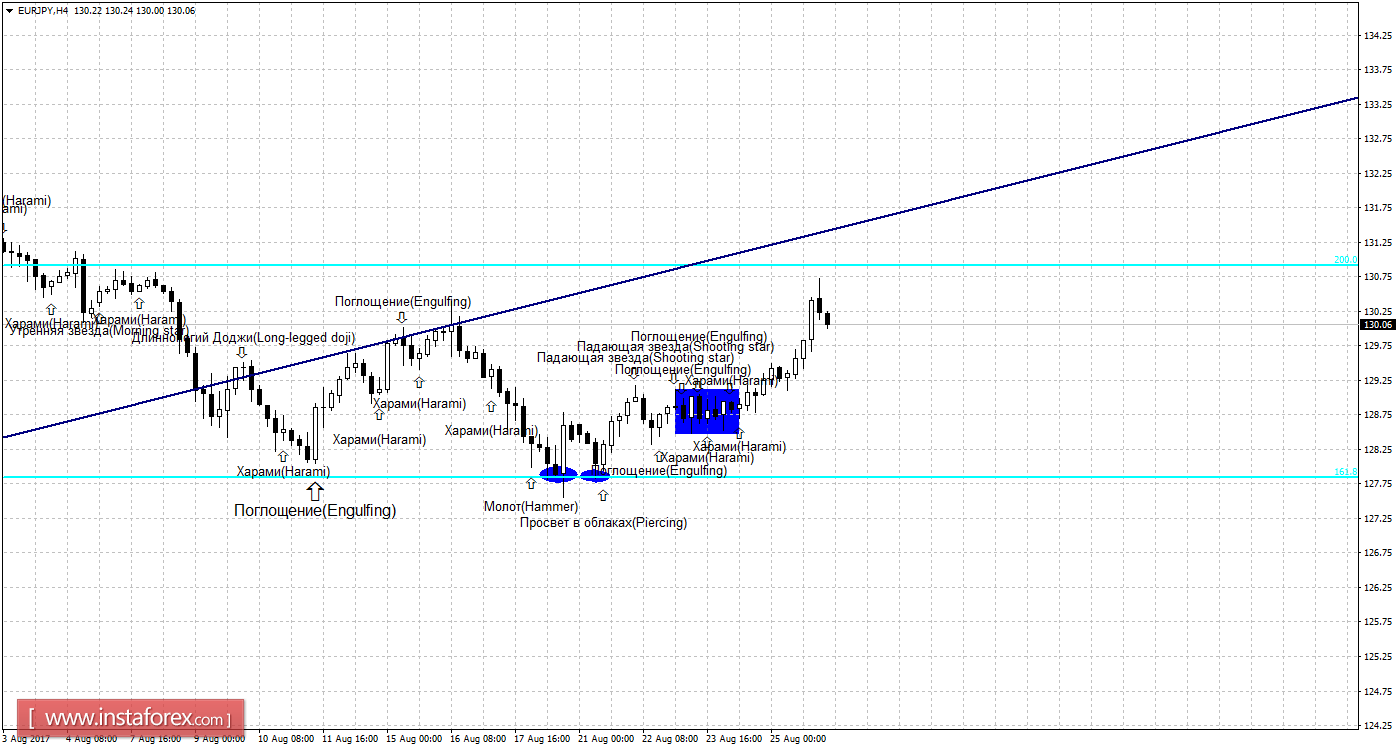Click the 131.25 price axis label
This screenshot has width=1398, height=750.
coord(1379,242)
